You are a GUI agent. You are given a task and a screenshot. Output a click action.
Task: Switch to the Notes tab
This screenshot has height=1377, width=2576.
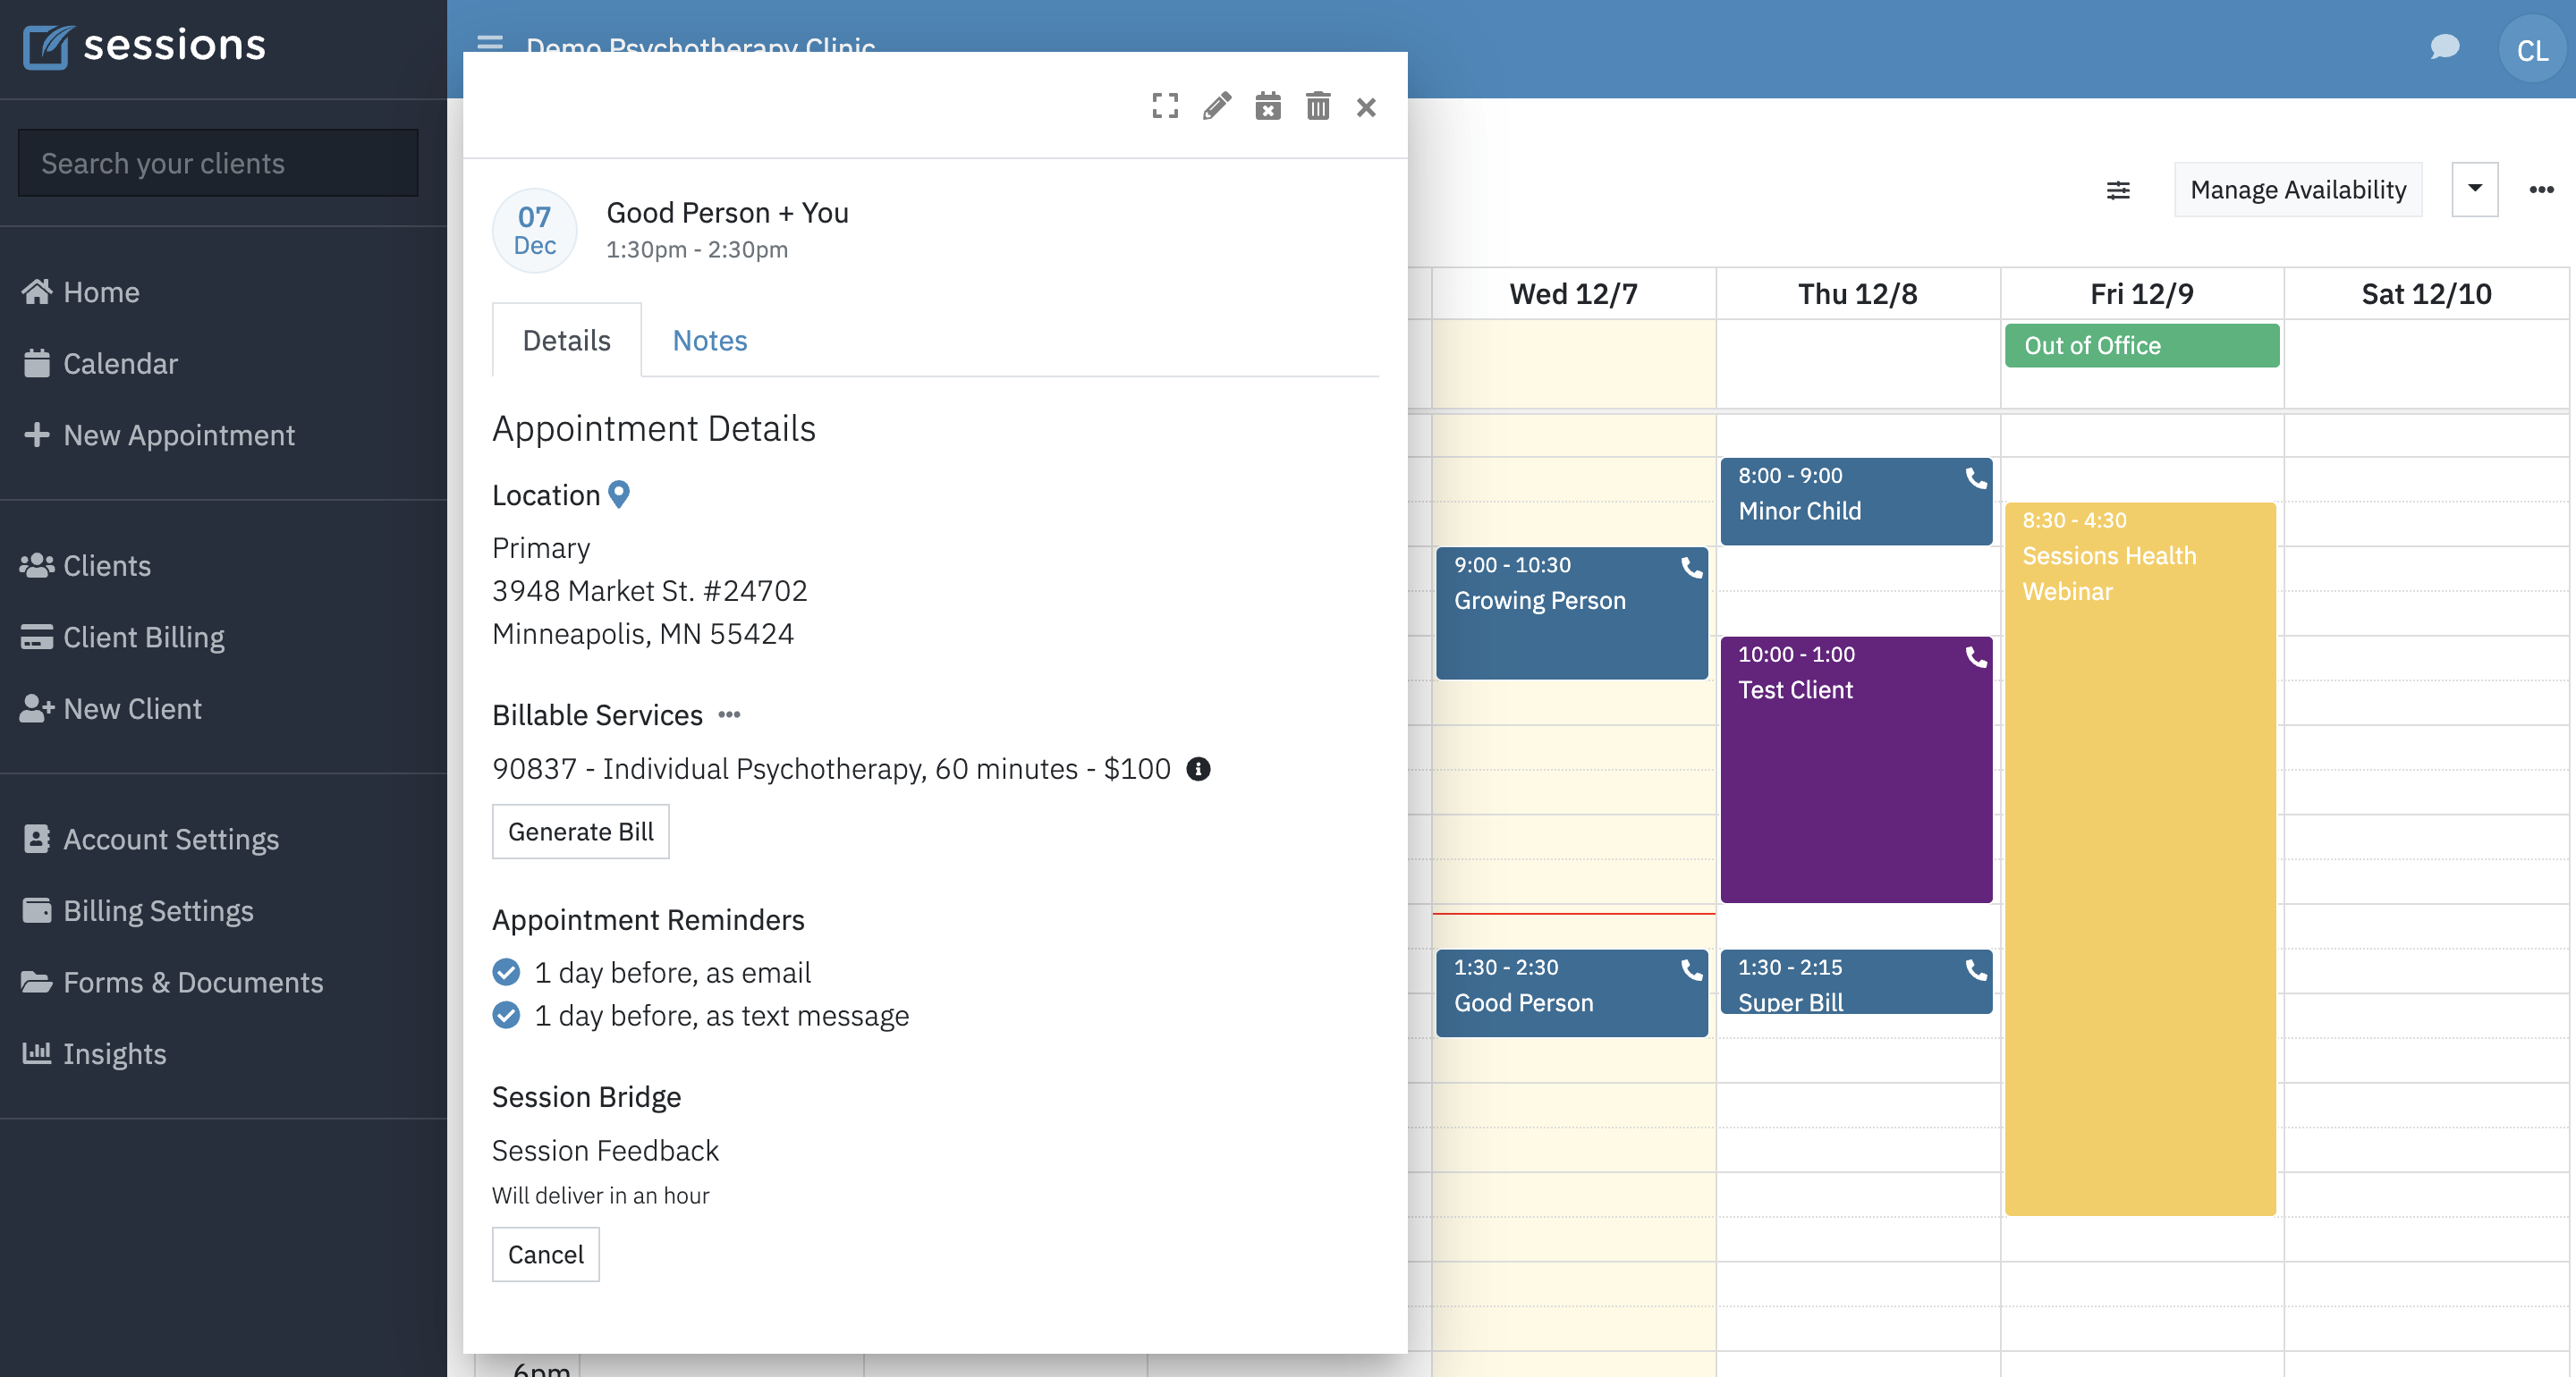708,337
